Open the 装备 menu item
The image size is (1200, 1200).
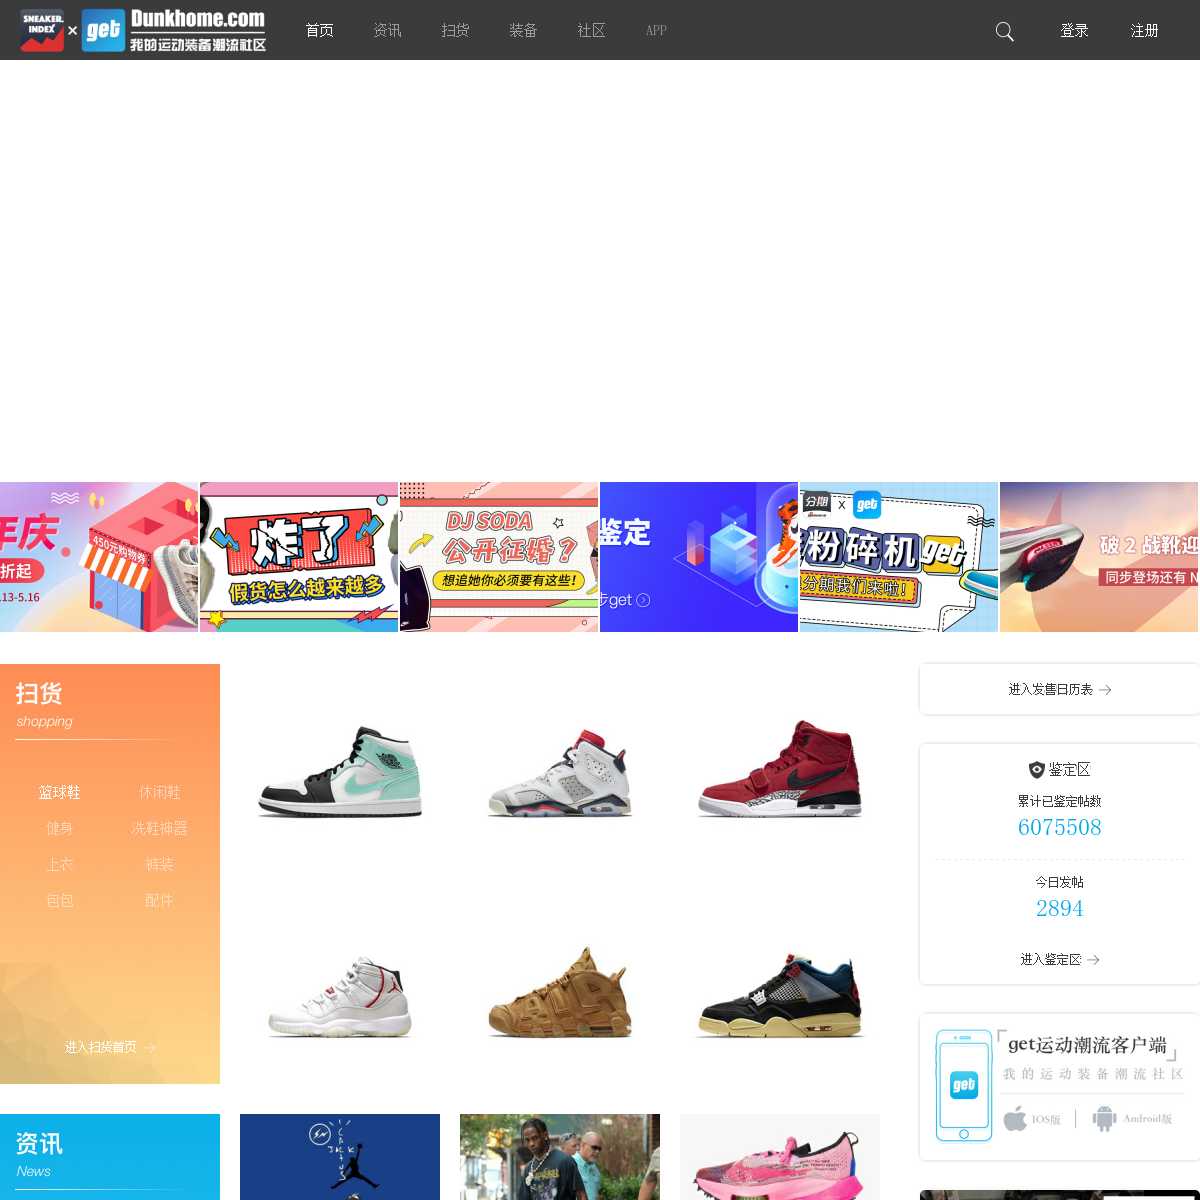(524, 30)
